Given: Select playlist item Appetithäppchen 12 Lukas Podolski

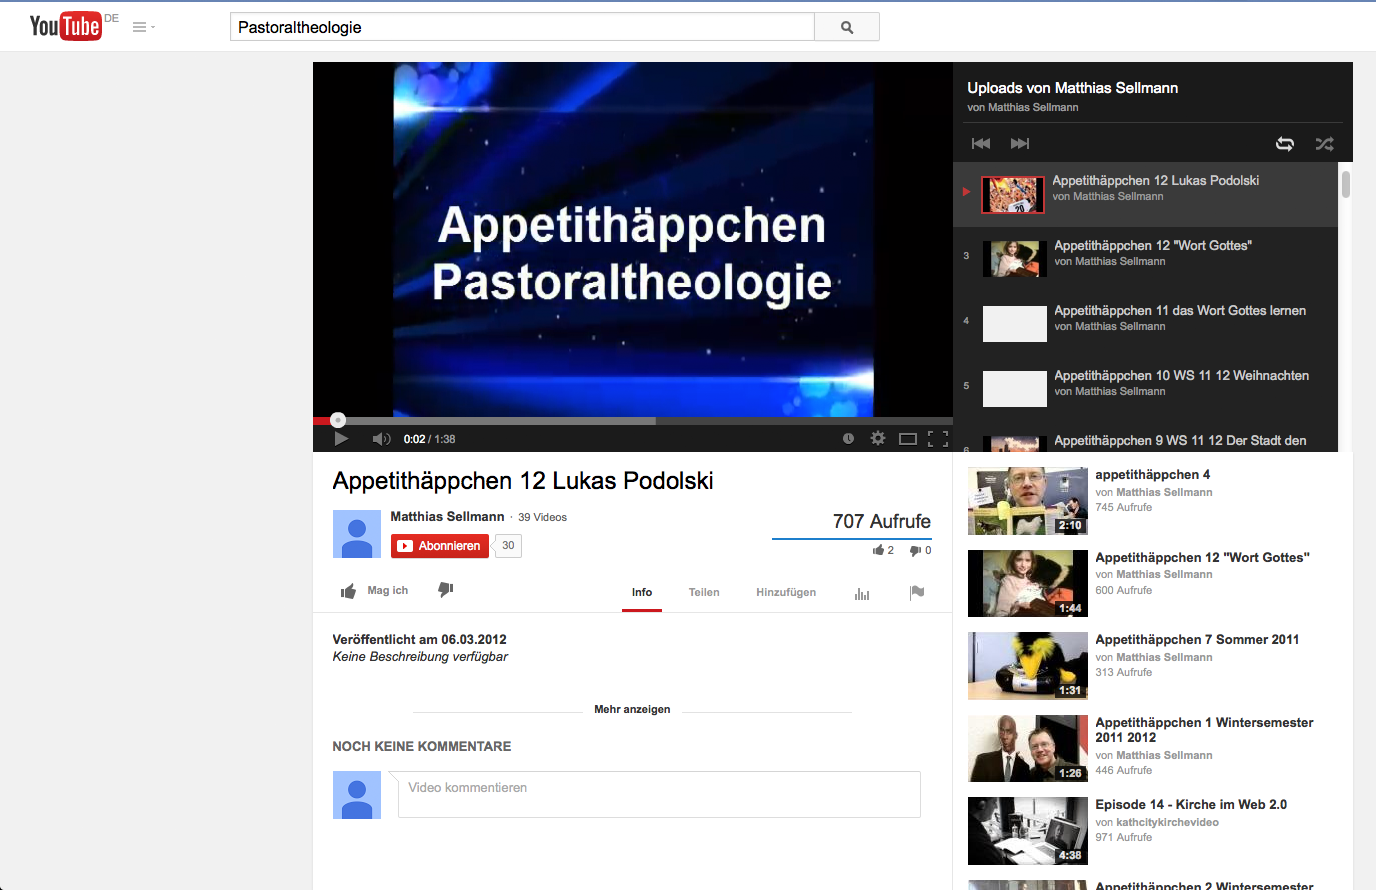Looking at the screenshot, I should (1145, 194).
